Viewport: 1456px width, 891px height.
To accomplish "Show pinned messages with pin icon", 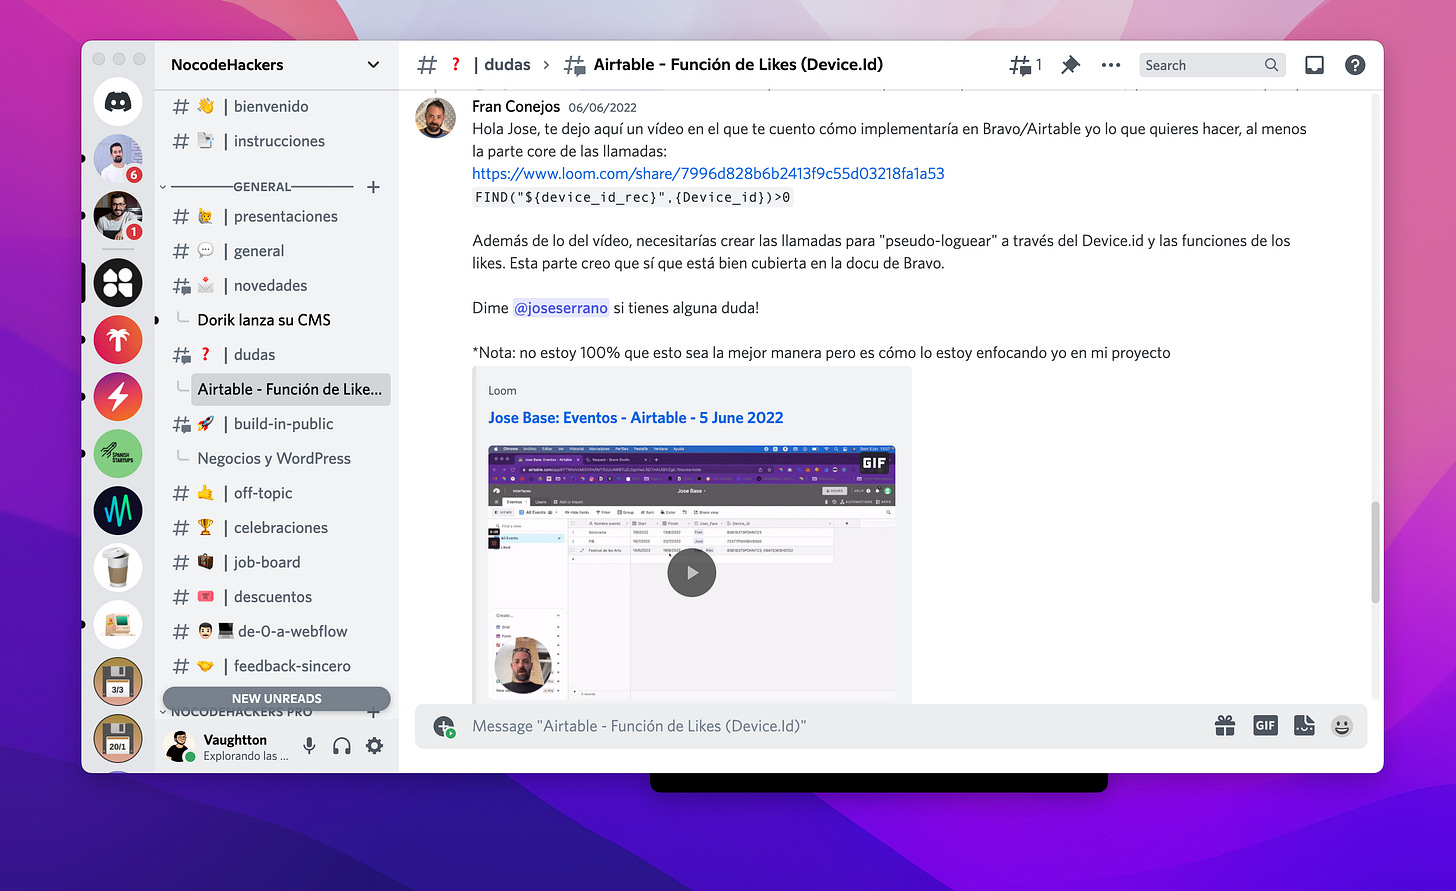I will pyautogui.click(x=1070, y=65).
